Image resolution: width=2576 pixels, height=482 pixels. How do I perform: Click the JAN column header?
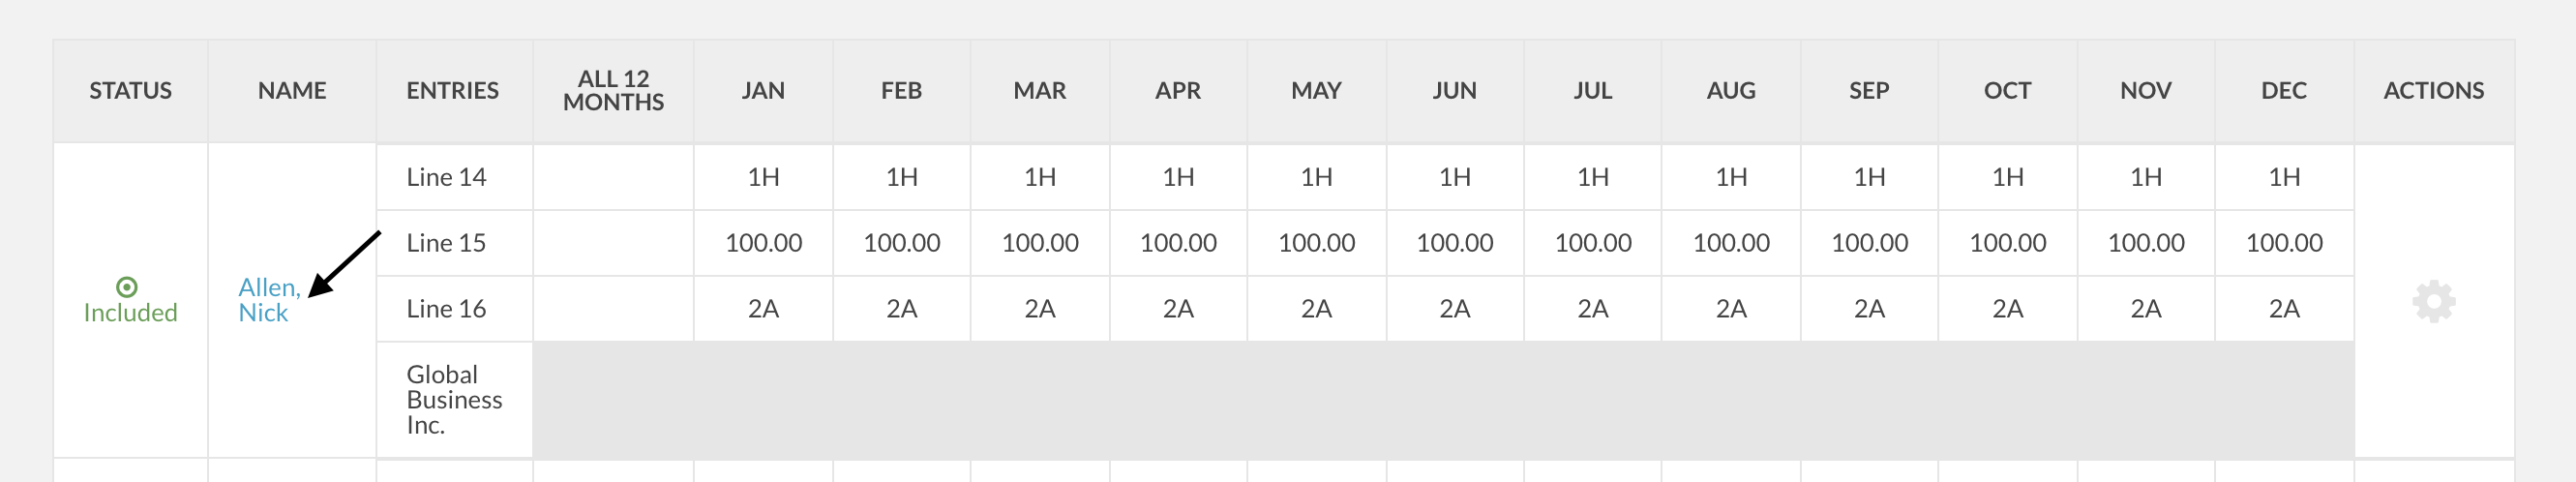click(x=763, y=91)
